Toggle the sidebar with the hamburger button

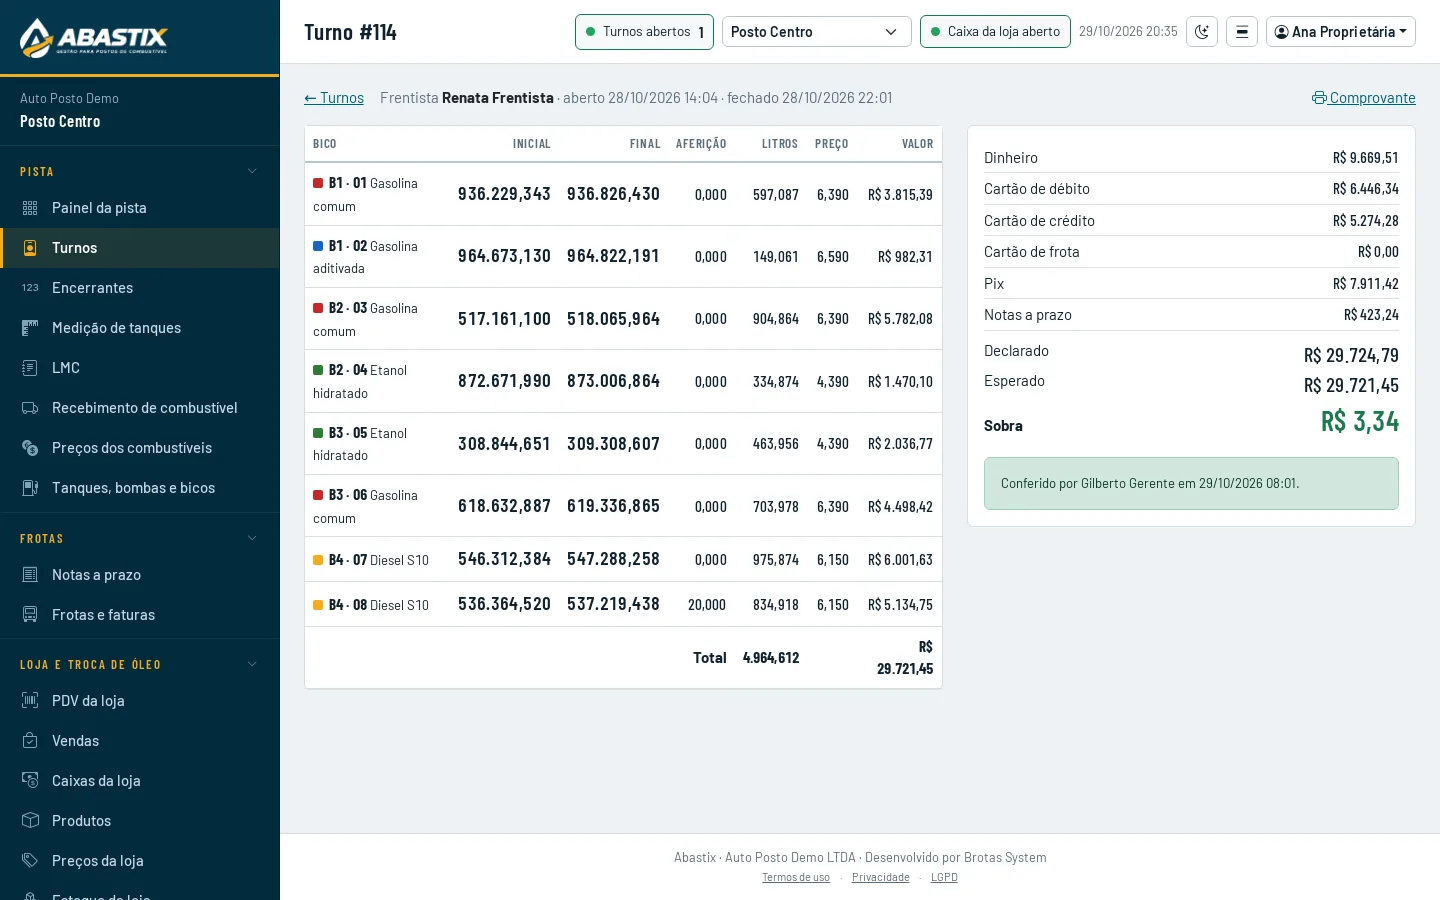pyautogui.click(x=1242, y=32)
